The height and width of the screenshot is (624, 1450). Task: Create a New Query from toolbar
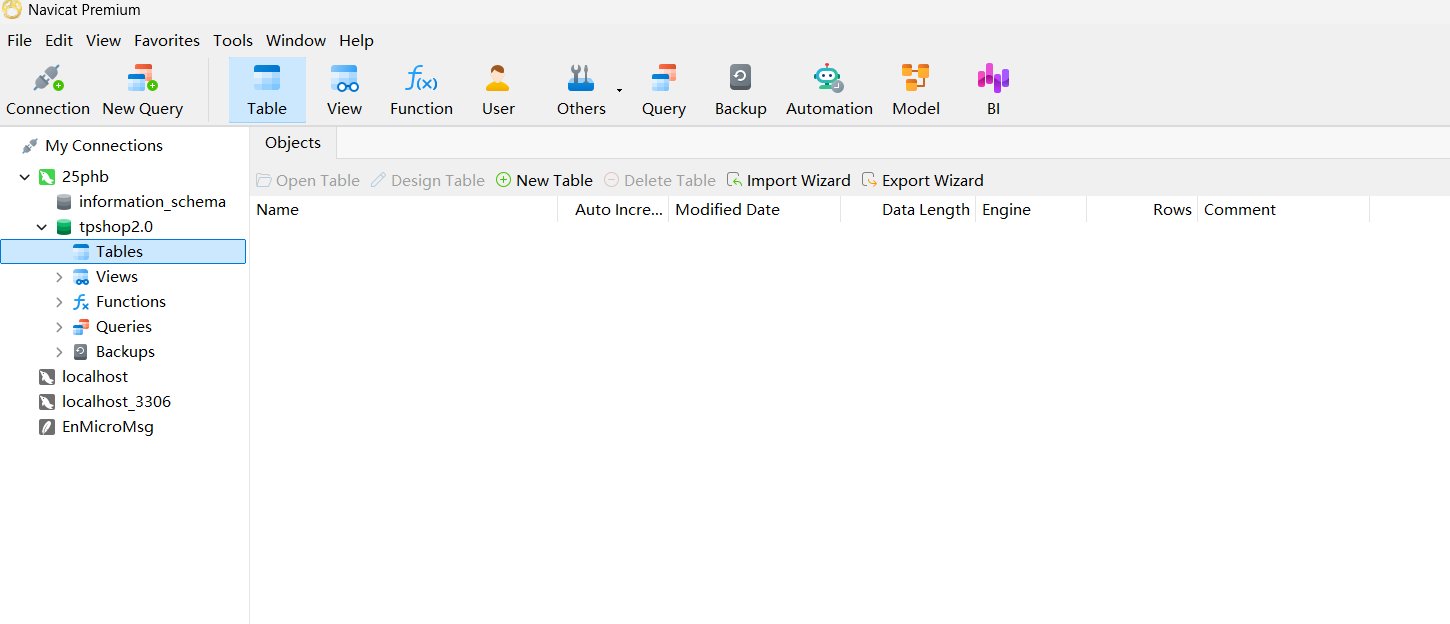pos(142,90)
